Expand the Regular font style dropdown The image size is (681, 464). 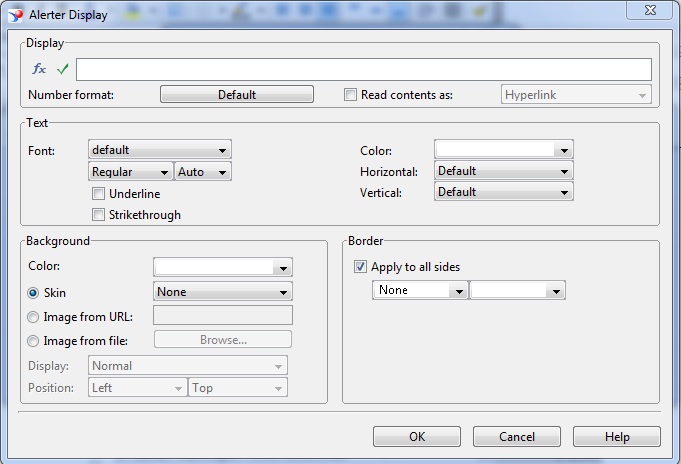click(x=130, y=172)
